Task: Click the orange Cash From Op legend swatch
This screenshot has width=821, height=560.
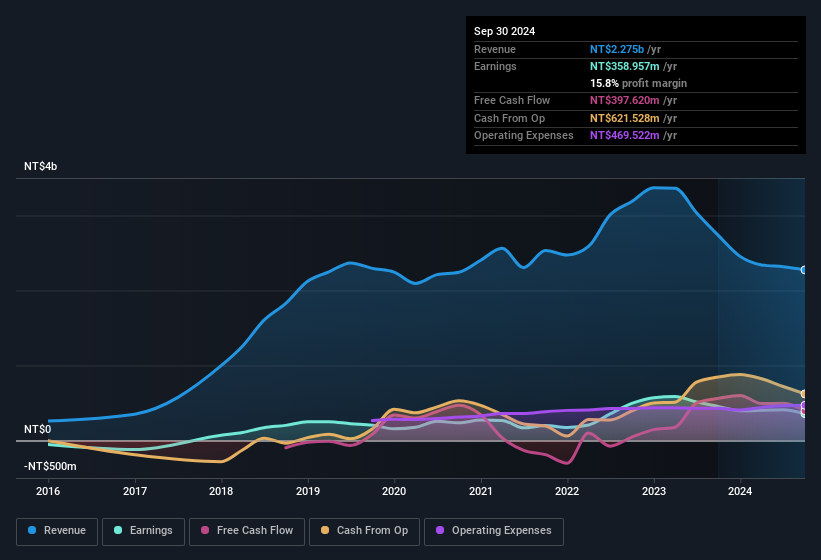Action: (324, 530)
